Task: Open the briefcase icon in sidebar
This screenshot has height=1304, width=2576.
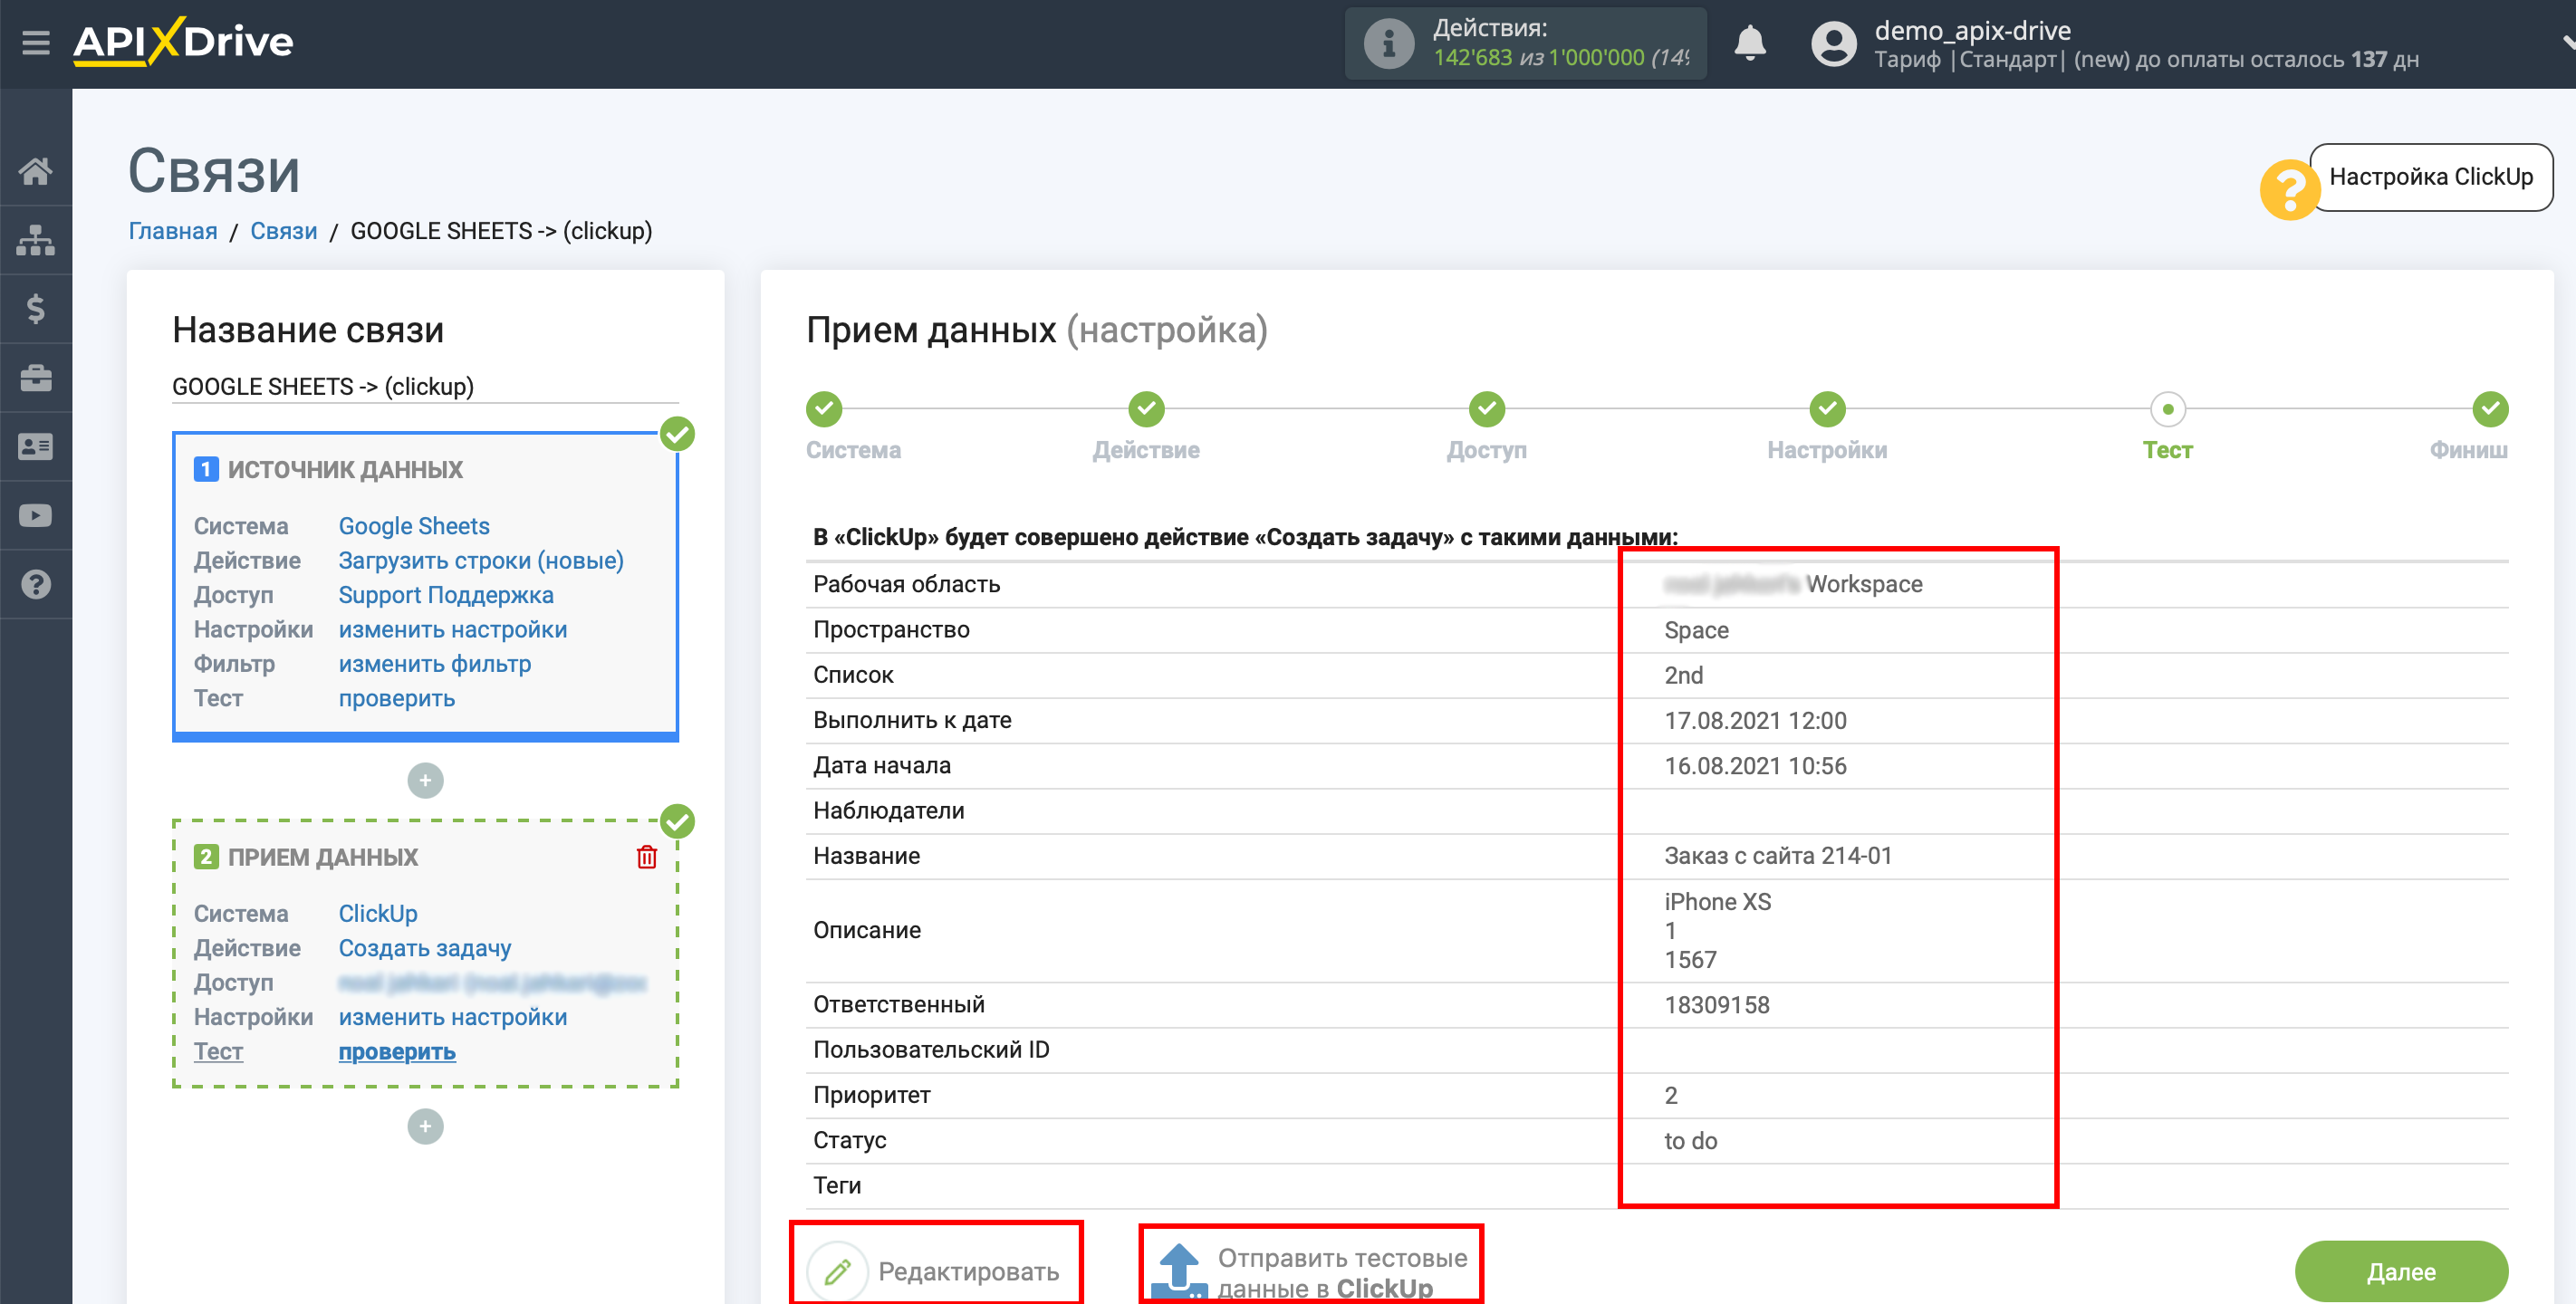Action: pyautogui.click(x=36, y=378)
